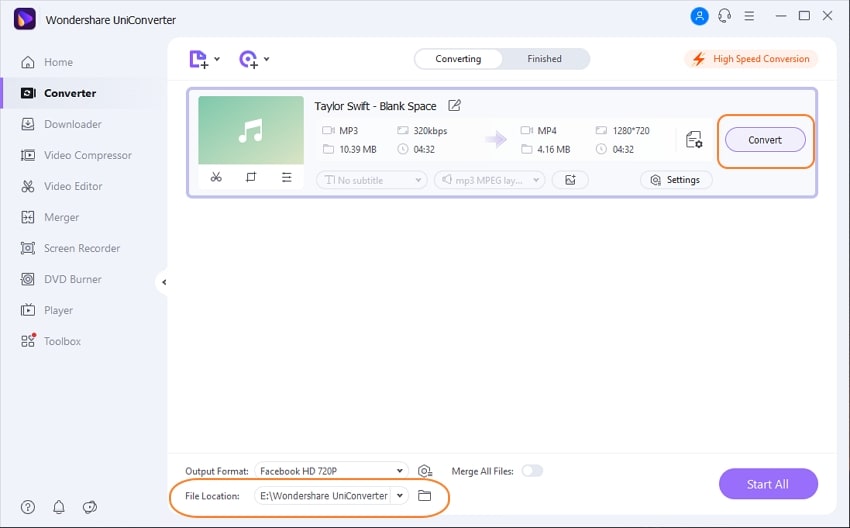Collapse the sidebar with the arrow handle
The height and width of the screenshot is (528, 850).
point(163,282)
